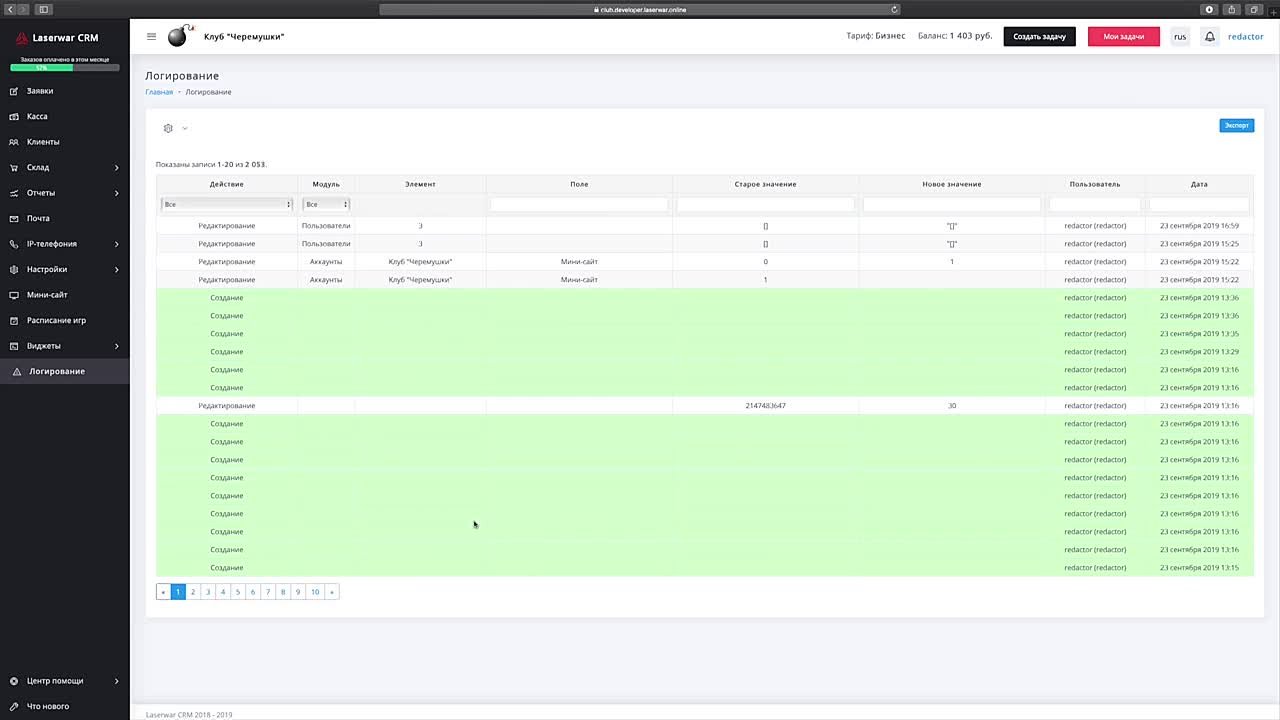The image size is (1280, 720).
Task: Expand the IP-телефония submenu chevron
Action: (116, 244)
